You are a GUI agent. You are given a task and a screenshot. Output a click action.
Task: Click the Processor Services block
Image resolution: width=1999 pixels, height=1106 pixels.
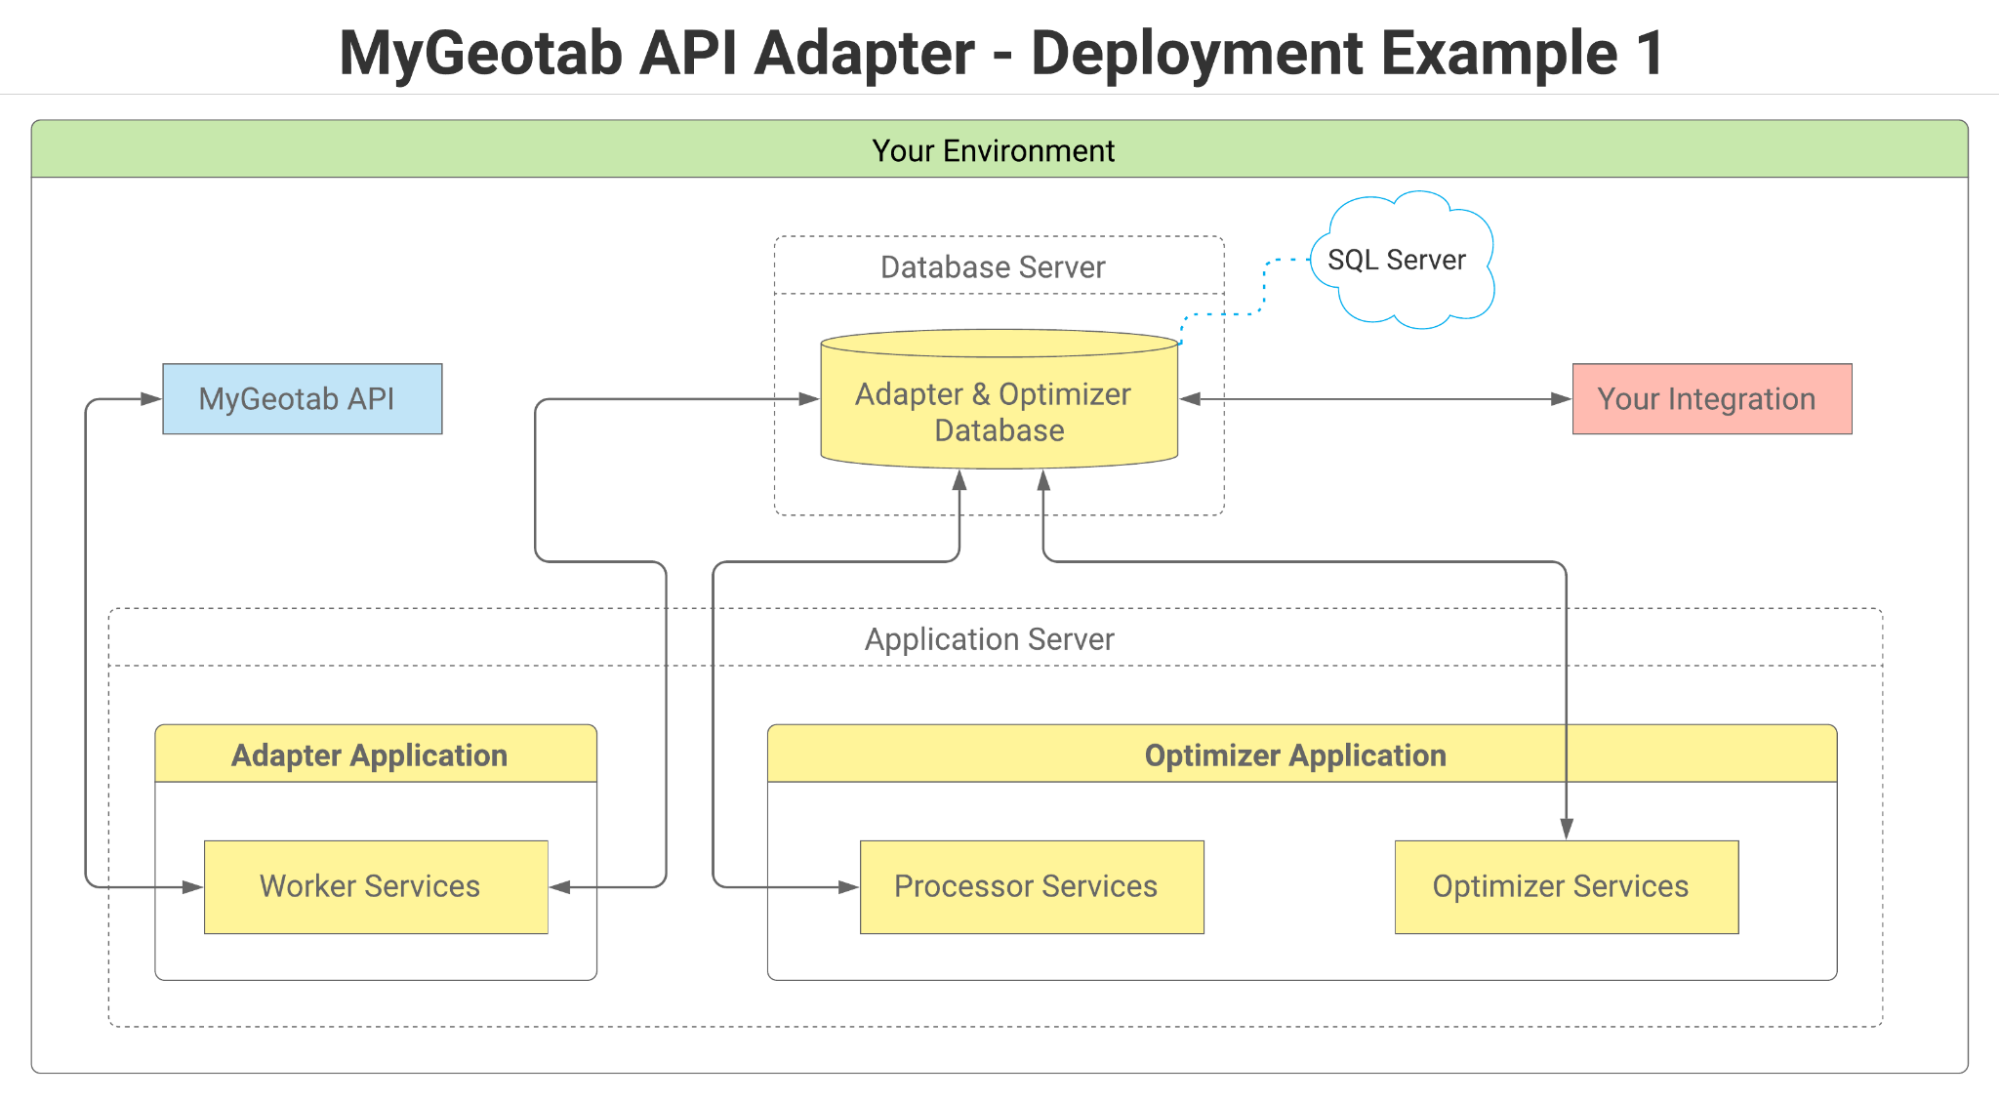coord(1030,886)
